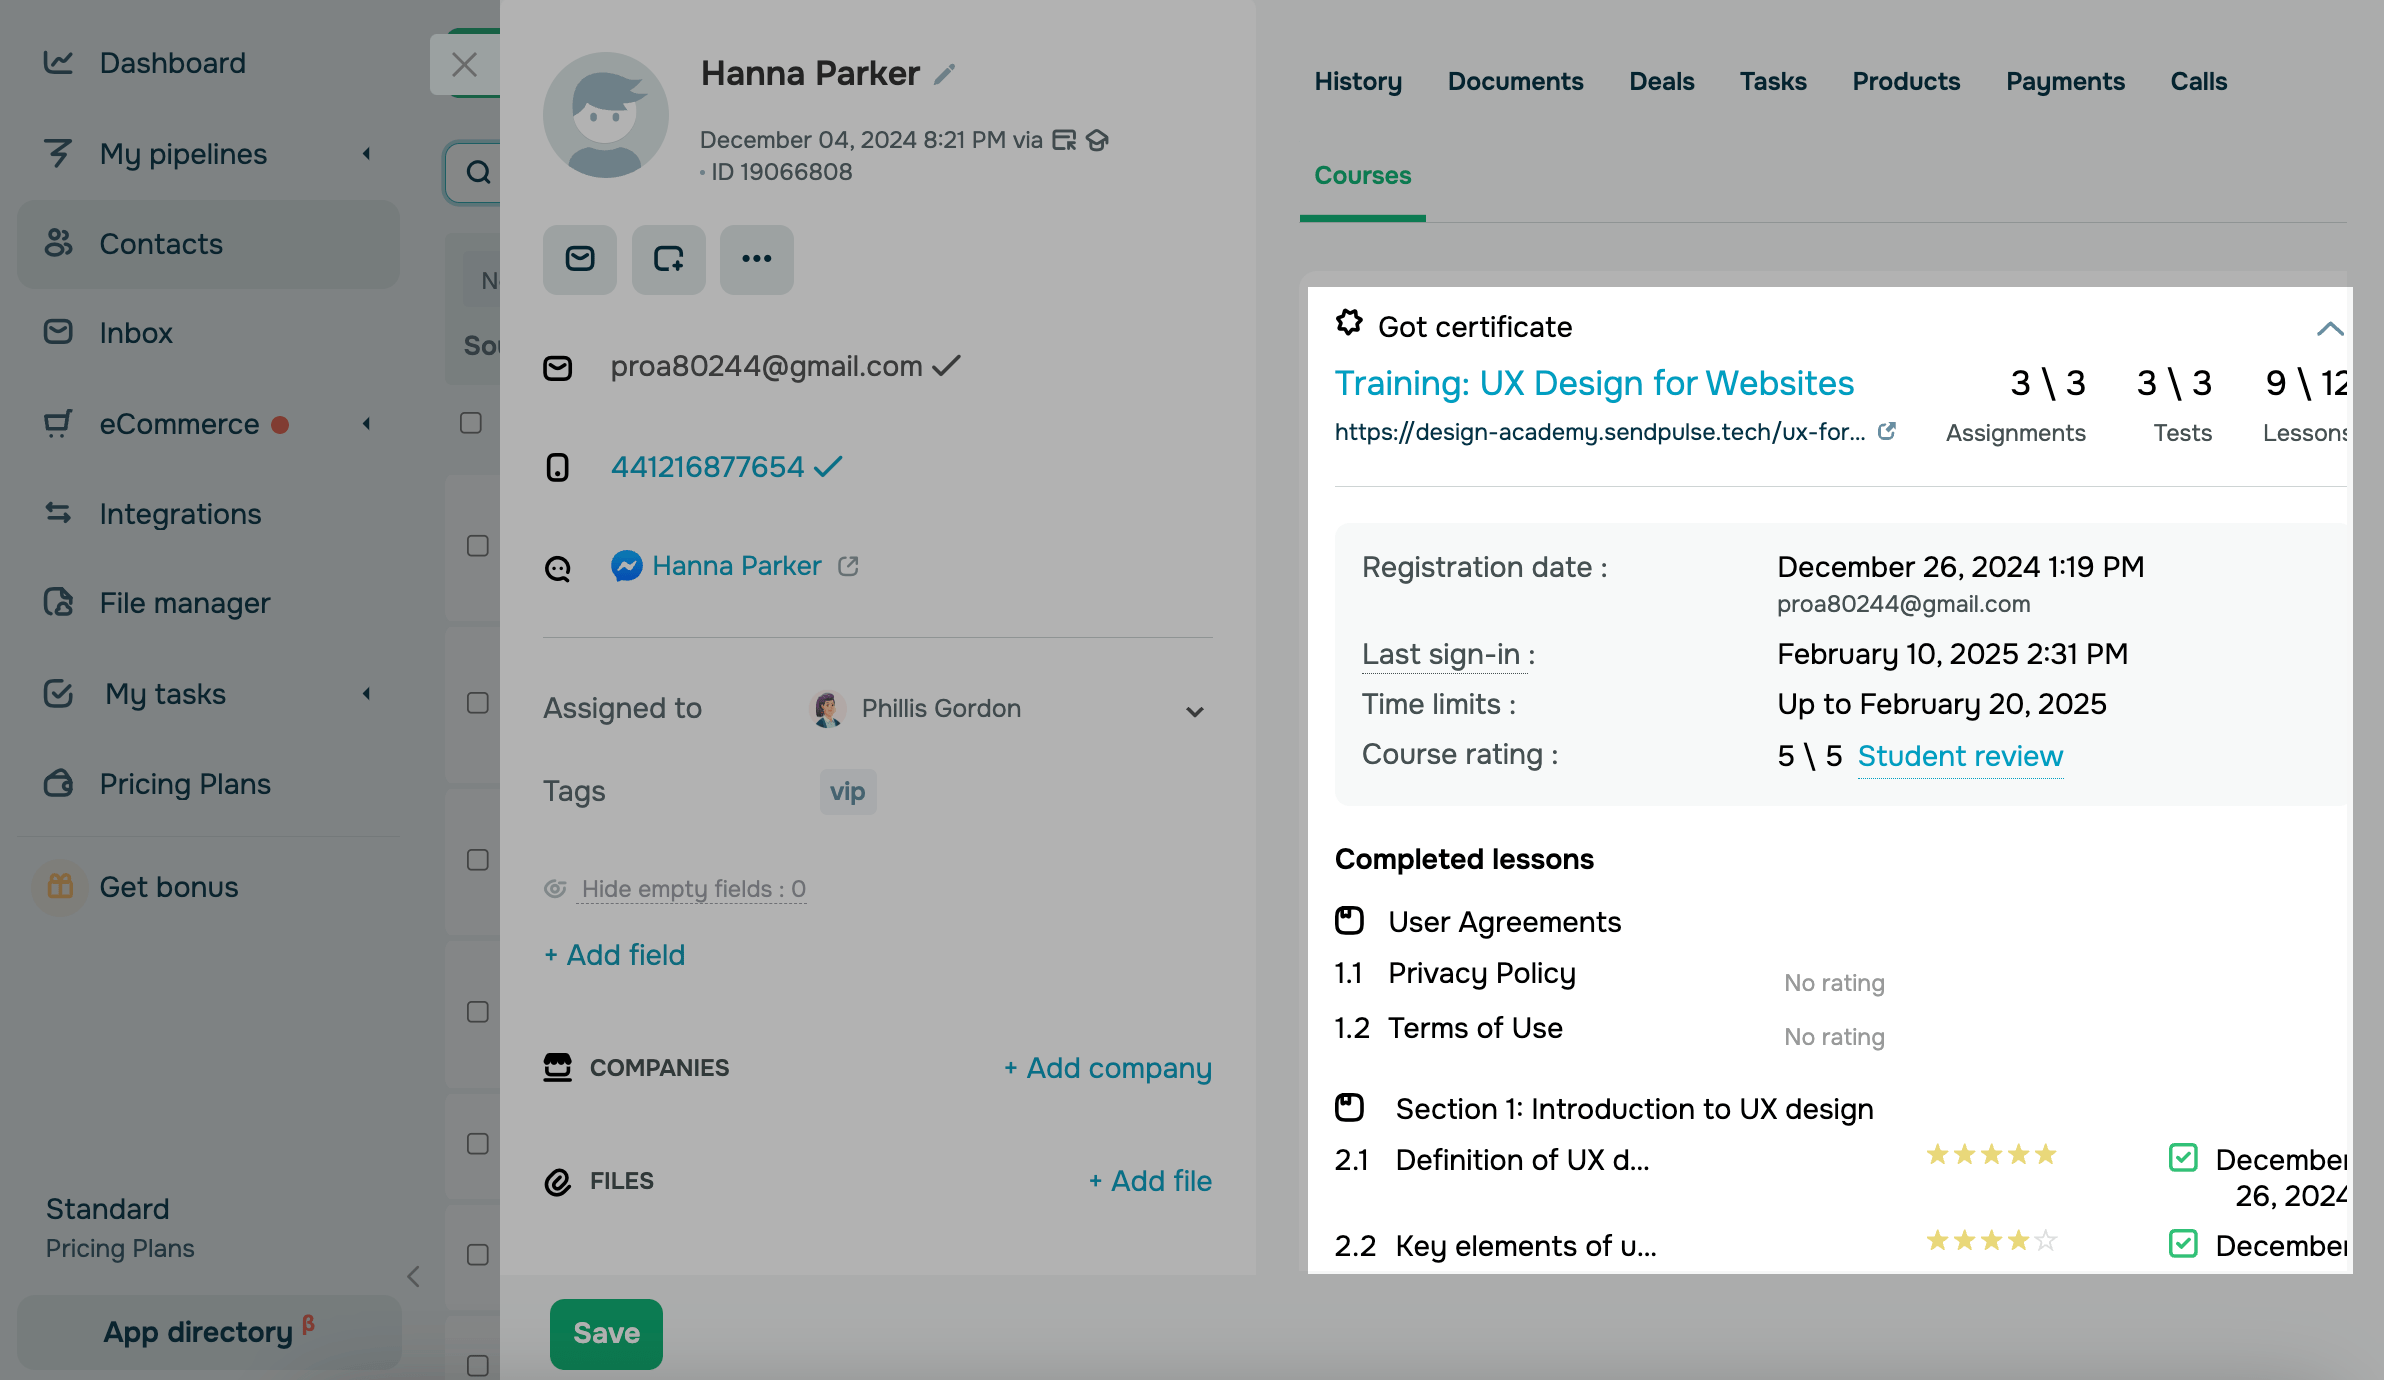Image resolution: width=2384 pixels, height=1380 pixels.
Task: Collapse the Got certificate course card chevron
Action: click(2330, 328)
